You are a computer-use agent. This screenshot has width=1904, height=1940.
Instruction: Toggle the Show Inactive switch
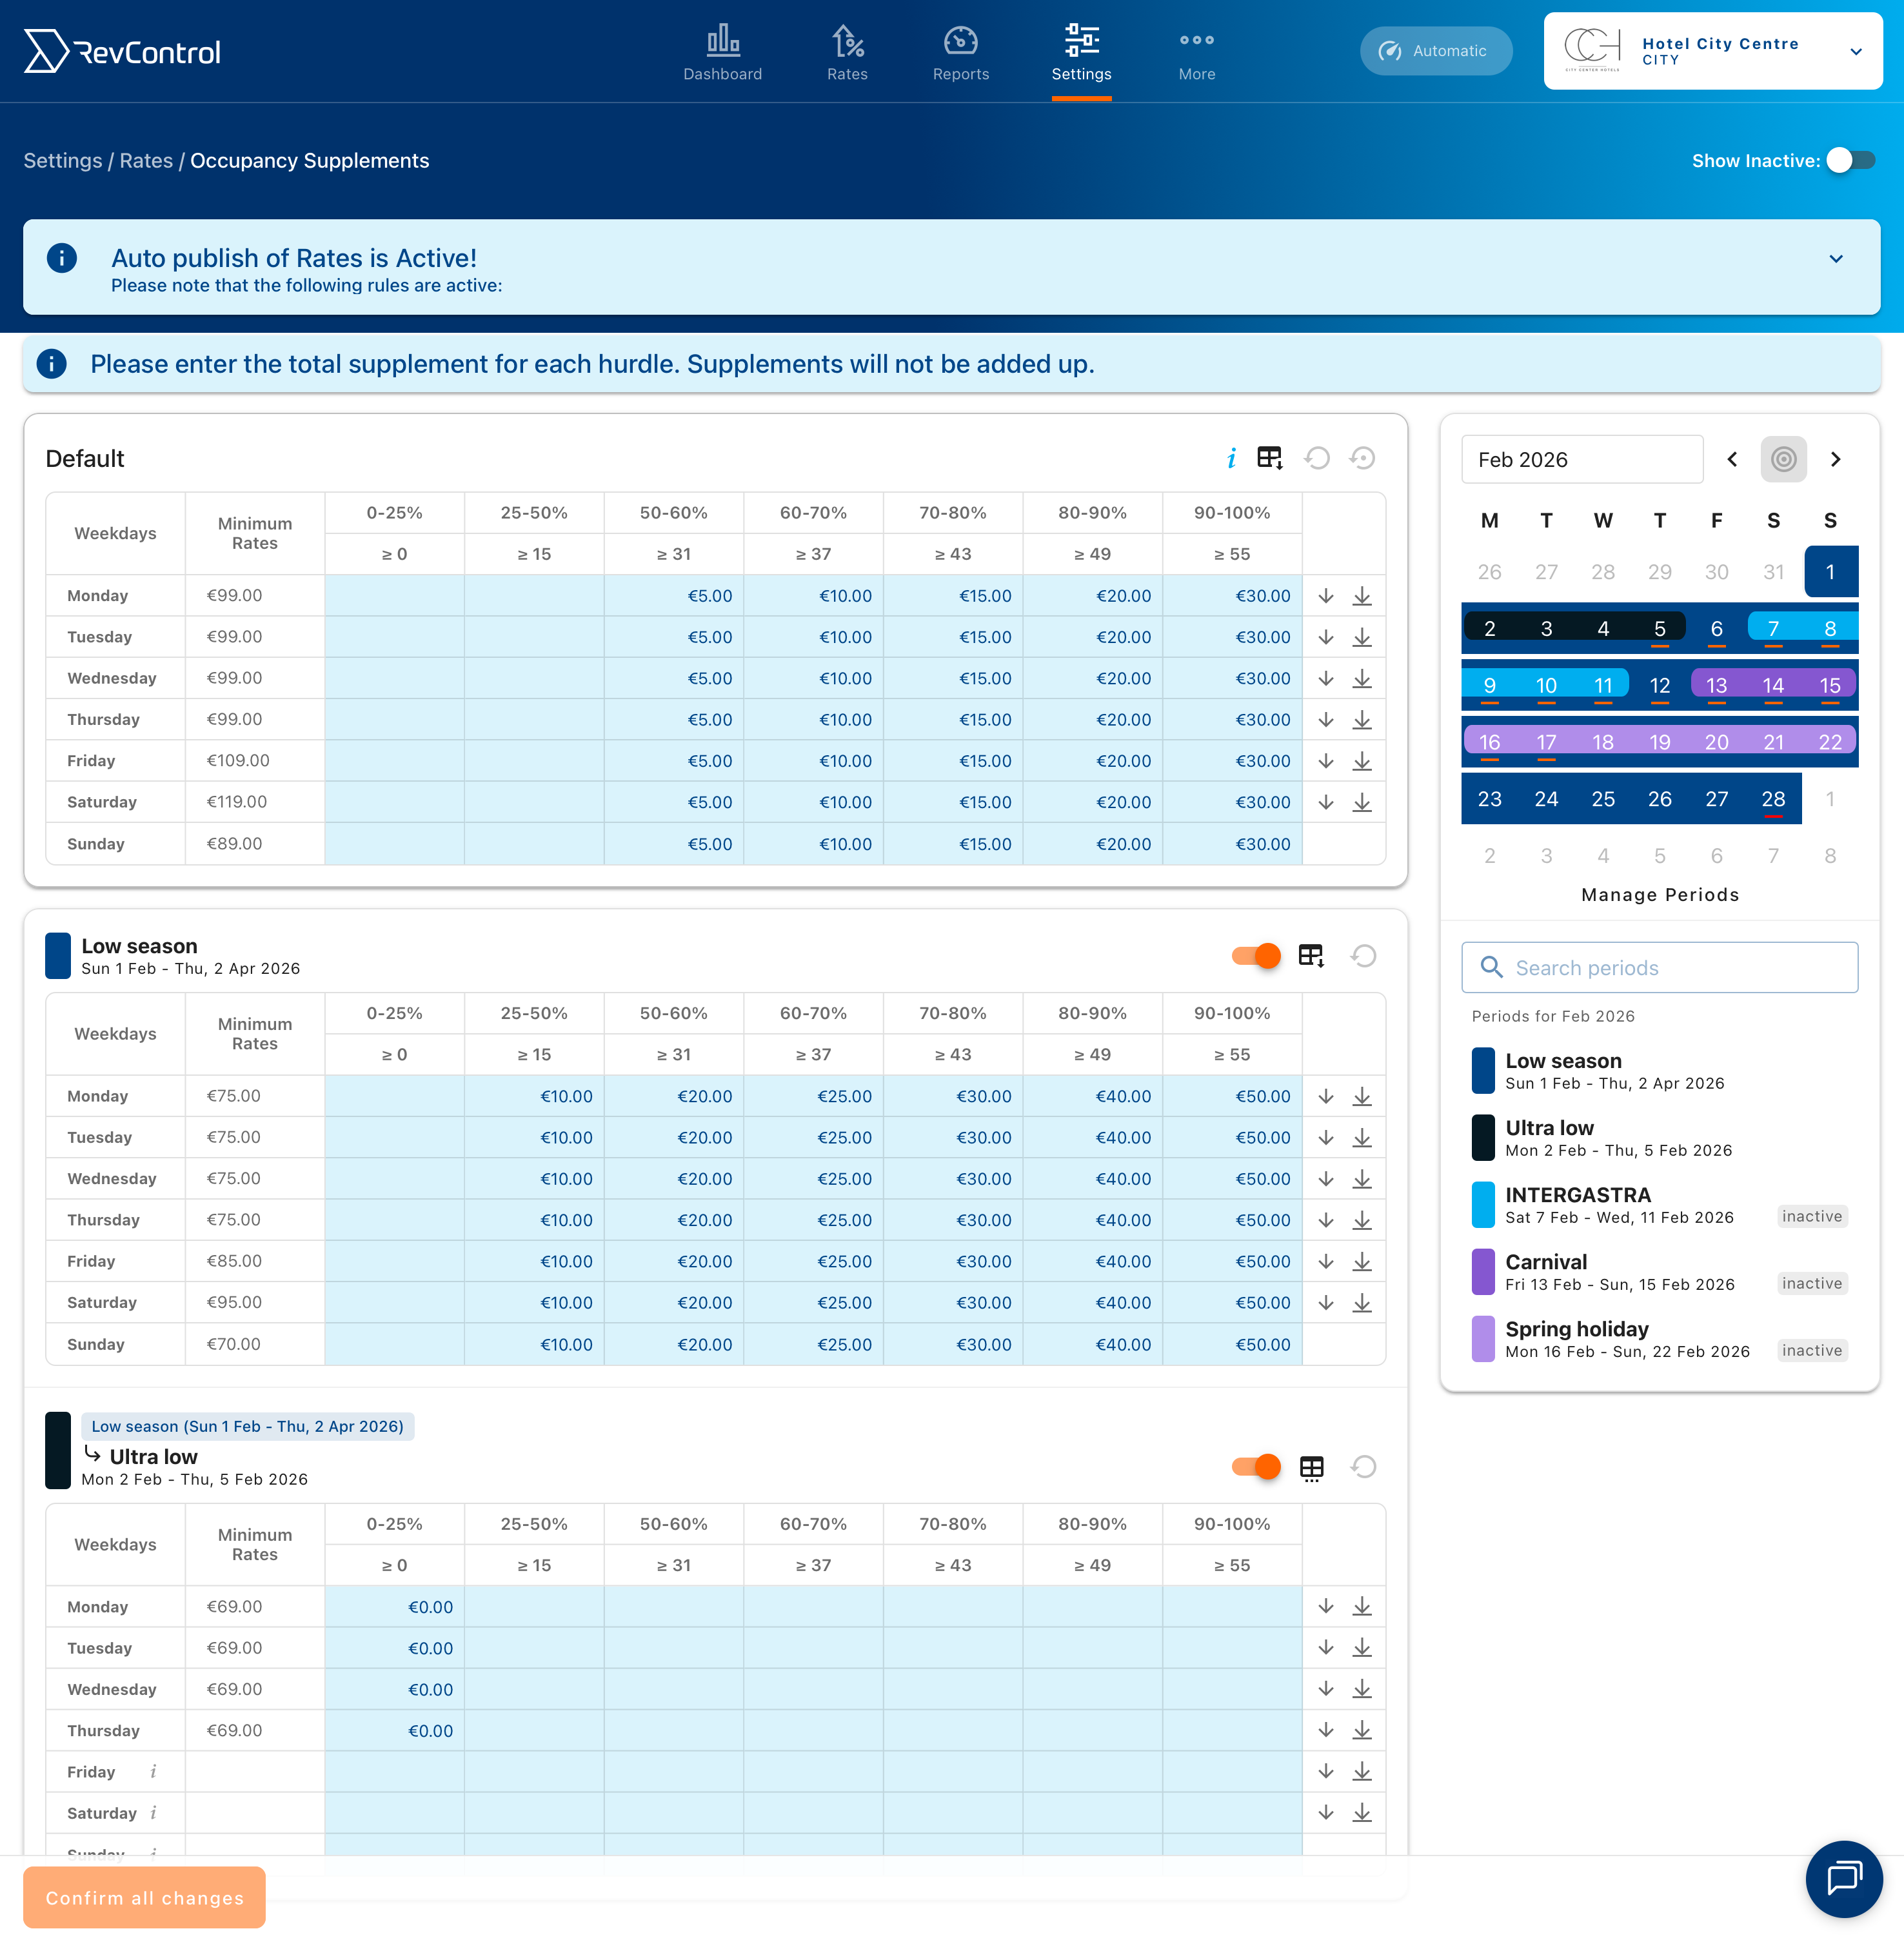tap(1850, 161)
